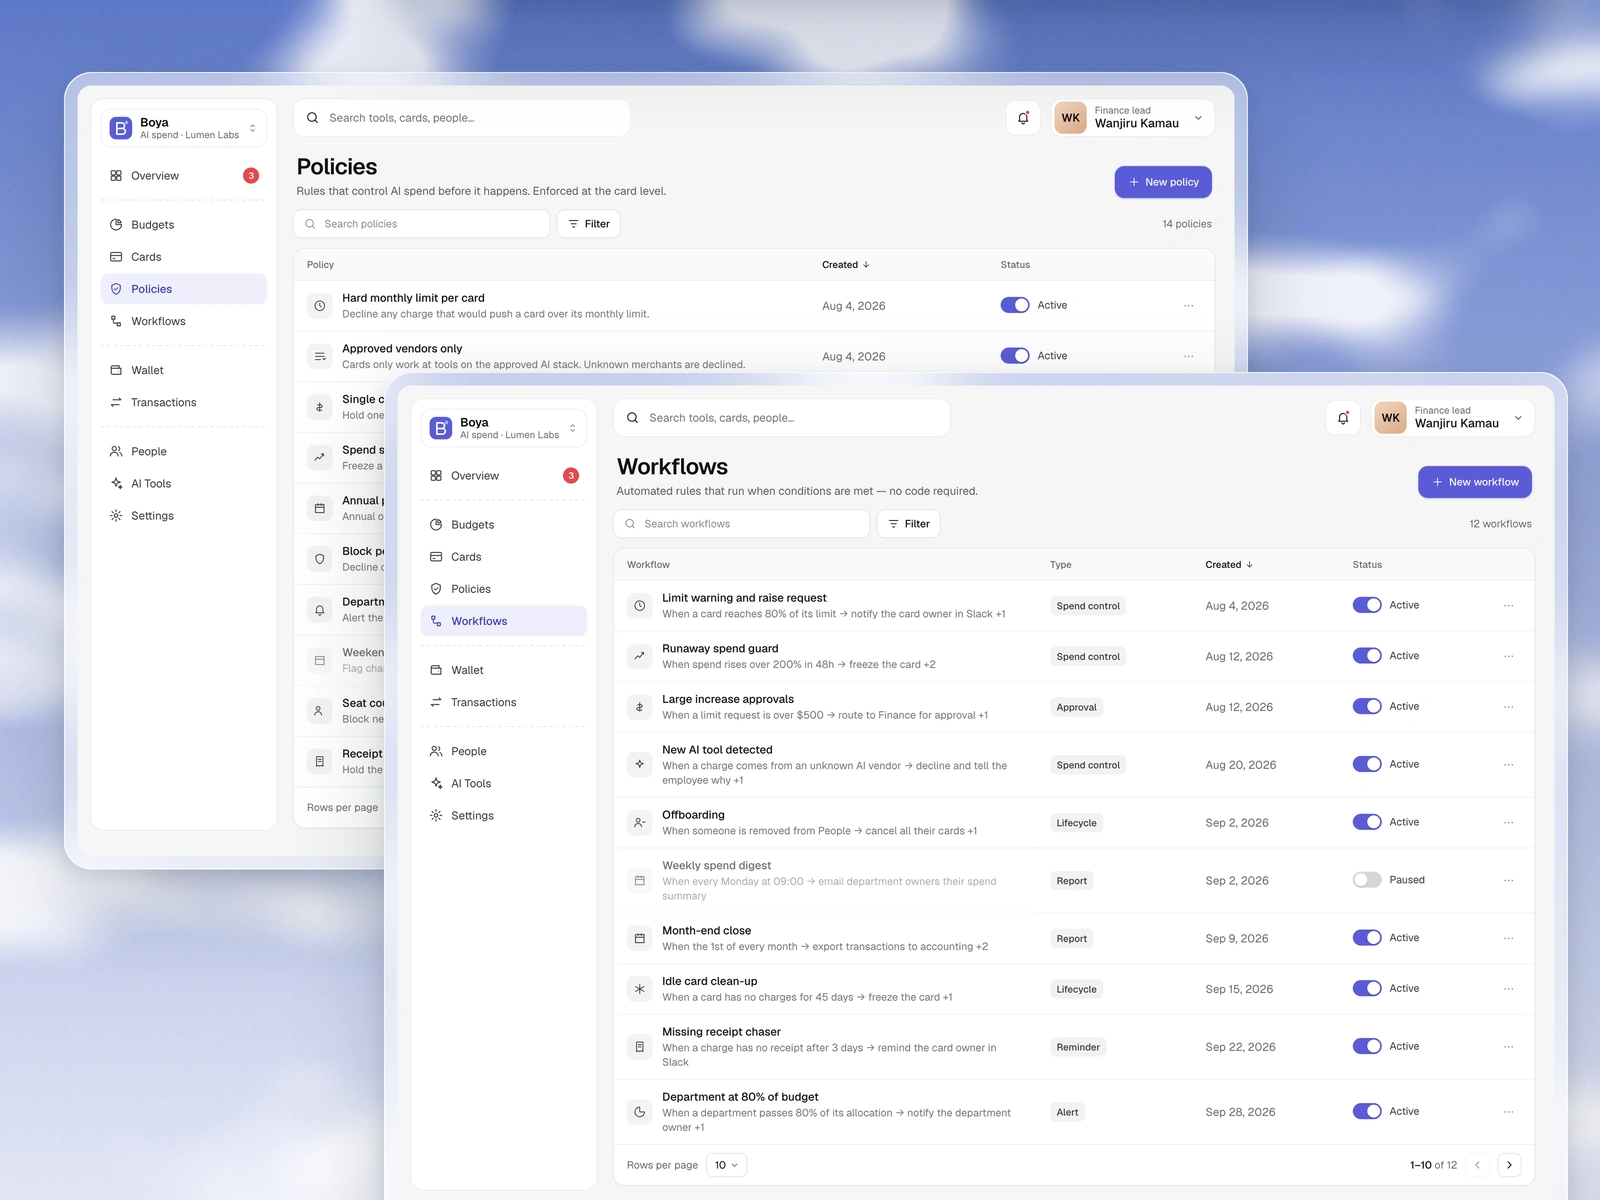1600x1200 pixels.
Task: Toggle off the Runaway spend guard workflow
Action: tap(1367, 656)
